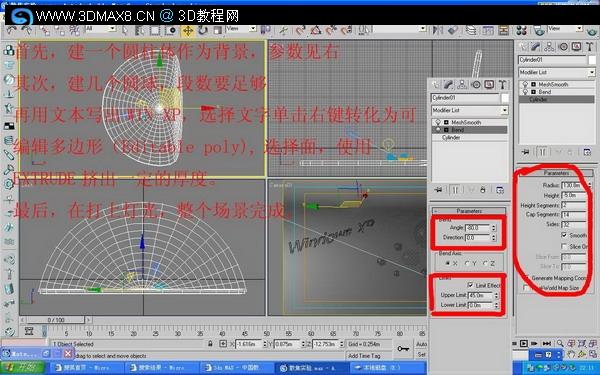
Task: Select the Y Bend Axis radio button
Action: coord(467,263)
